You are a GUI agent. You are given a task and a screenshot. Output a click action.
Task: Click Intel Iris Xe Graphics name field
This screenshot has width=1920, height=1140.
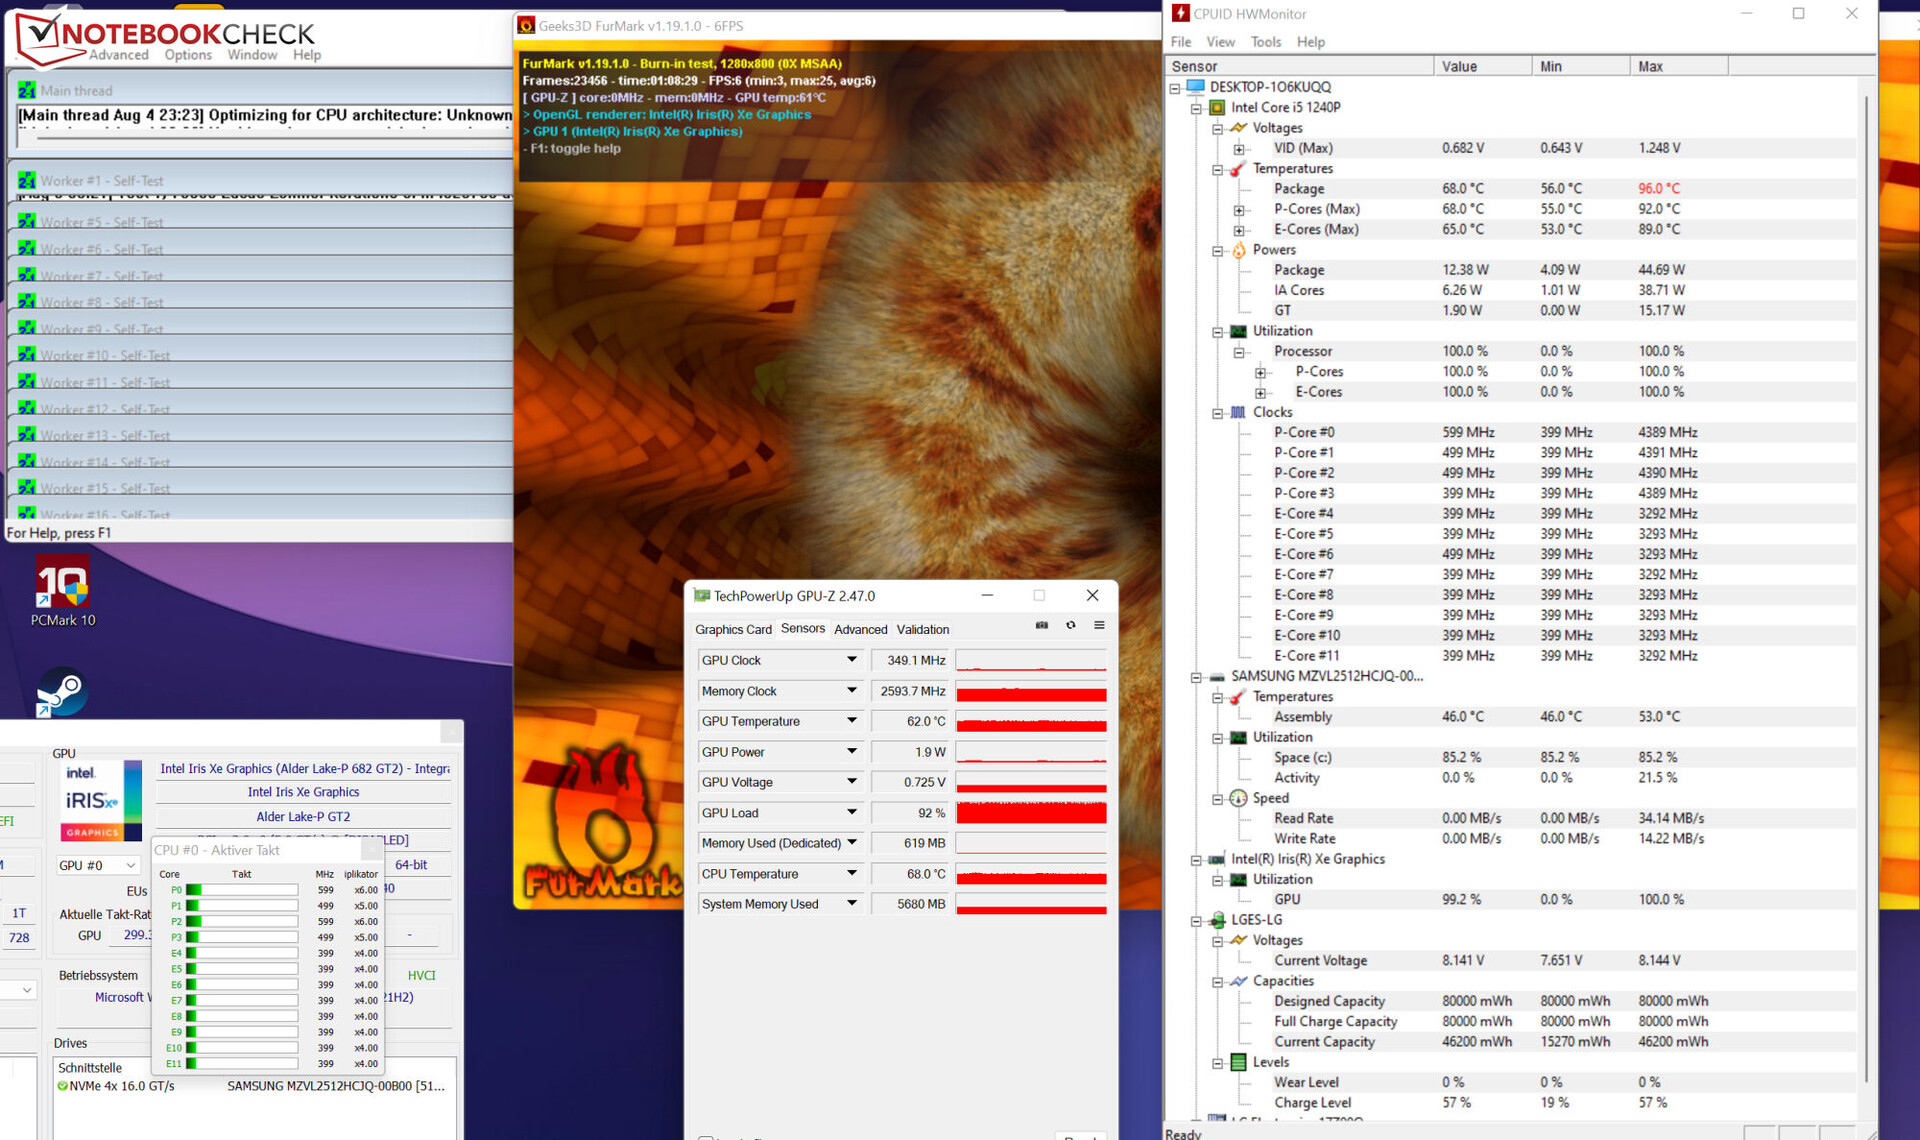click(303, 792)
